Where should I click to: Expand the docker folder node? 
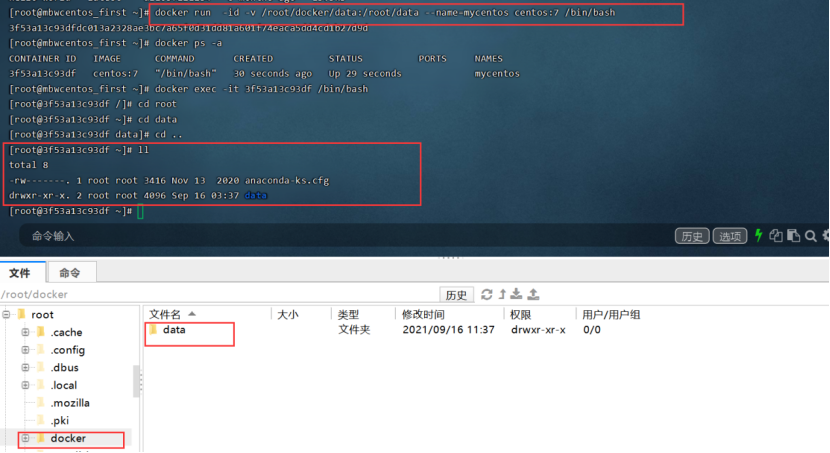(x=25, y=438)
